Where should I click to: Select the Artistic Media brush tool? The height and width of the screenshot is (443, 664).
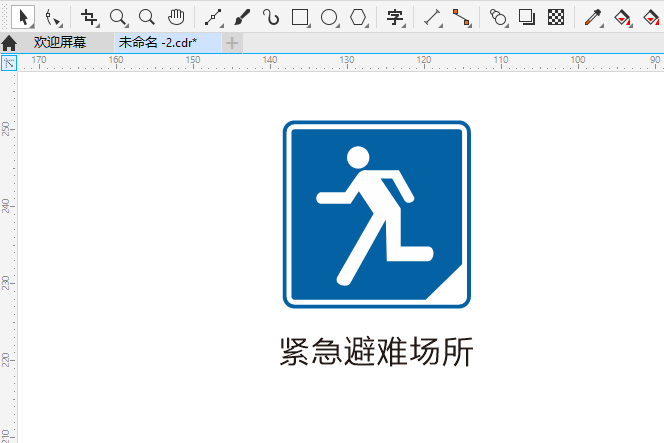point(242,17)
